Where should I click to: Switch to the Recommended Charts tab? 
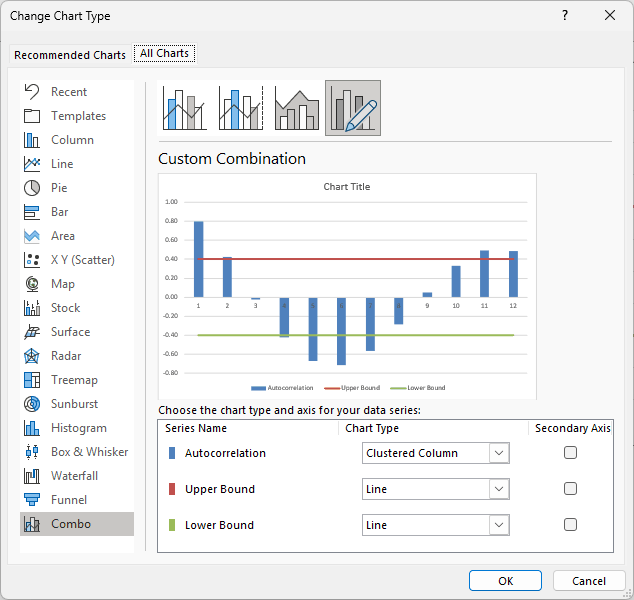(70, 55)
